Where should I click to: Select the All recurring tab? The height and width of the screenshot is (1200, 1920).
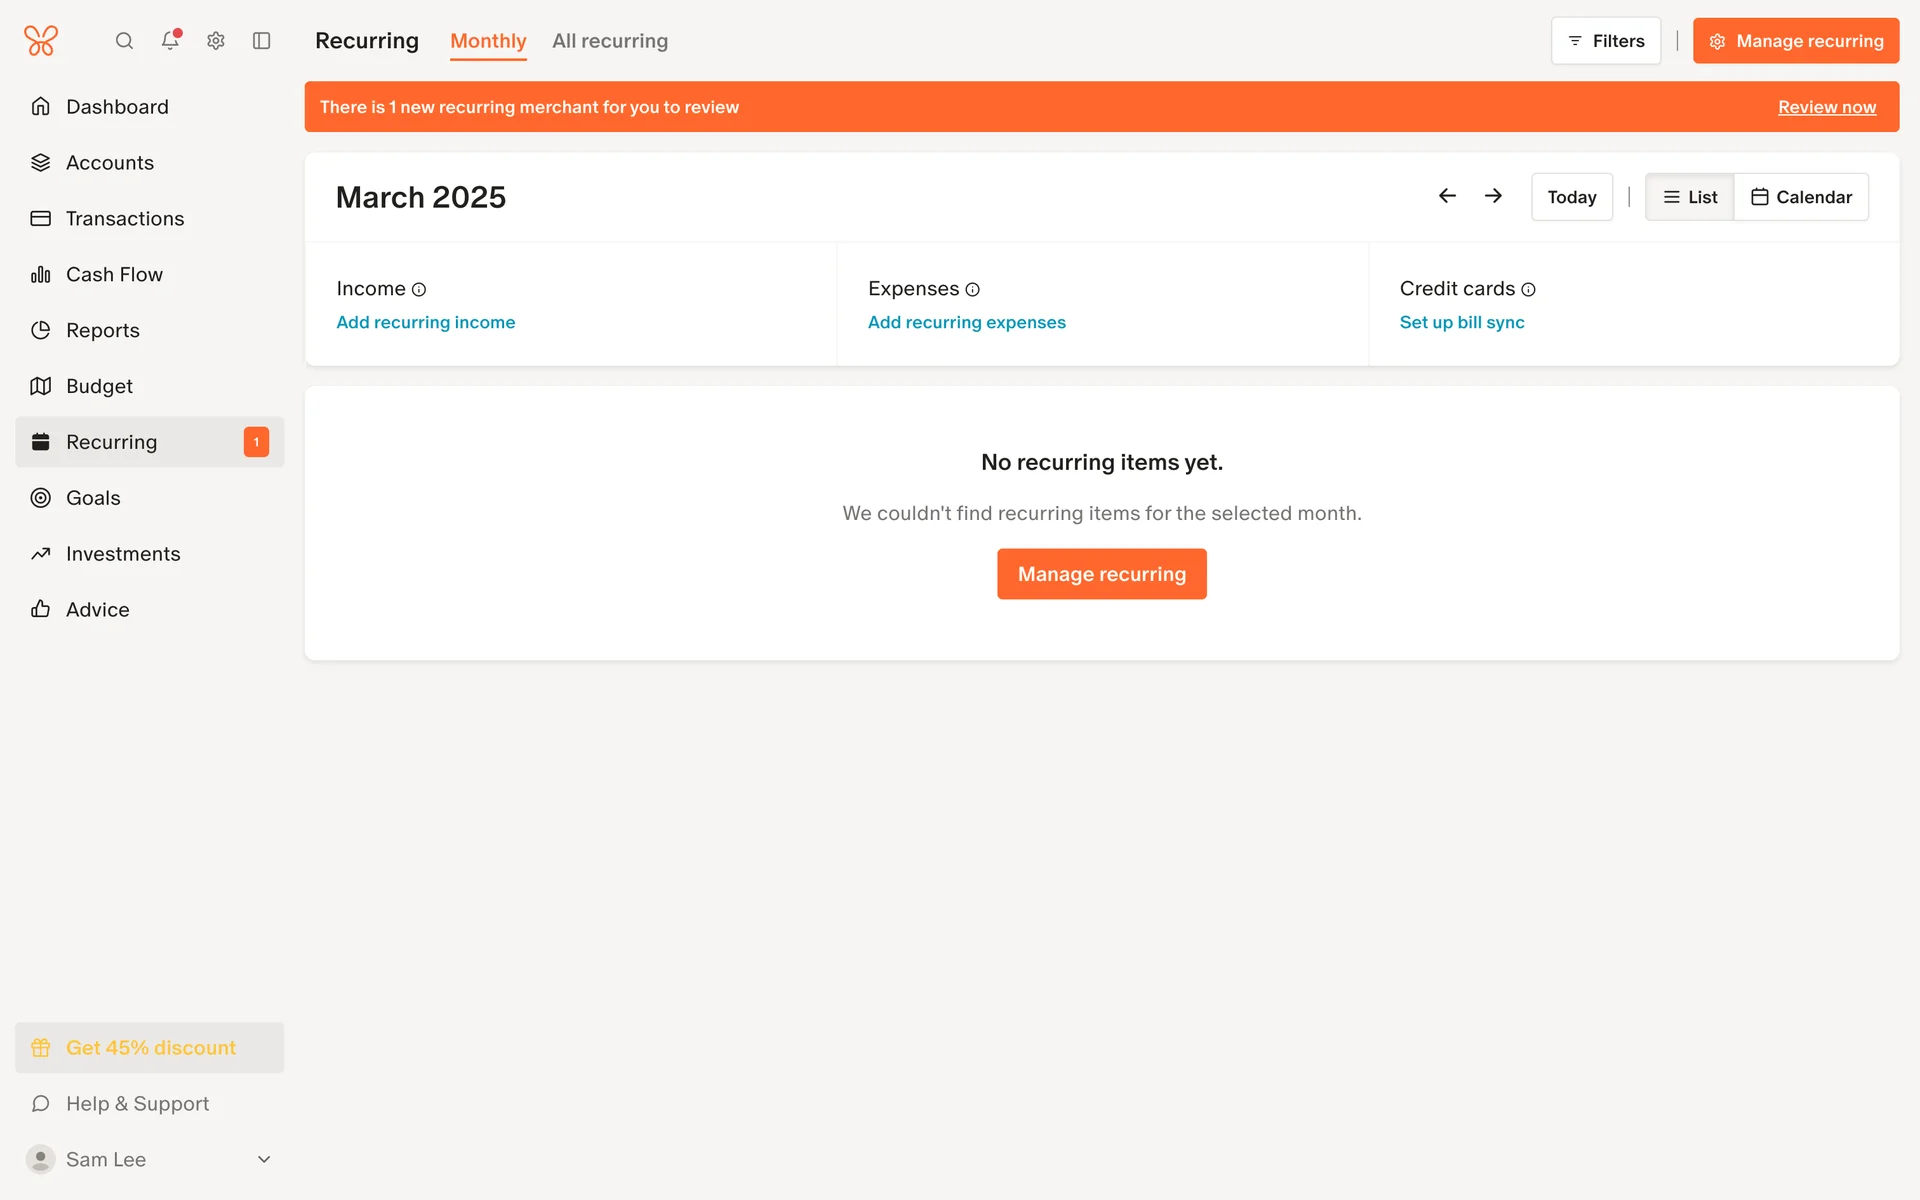(x=610, y=41)
